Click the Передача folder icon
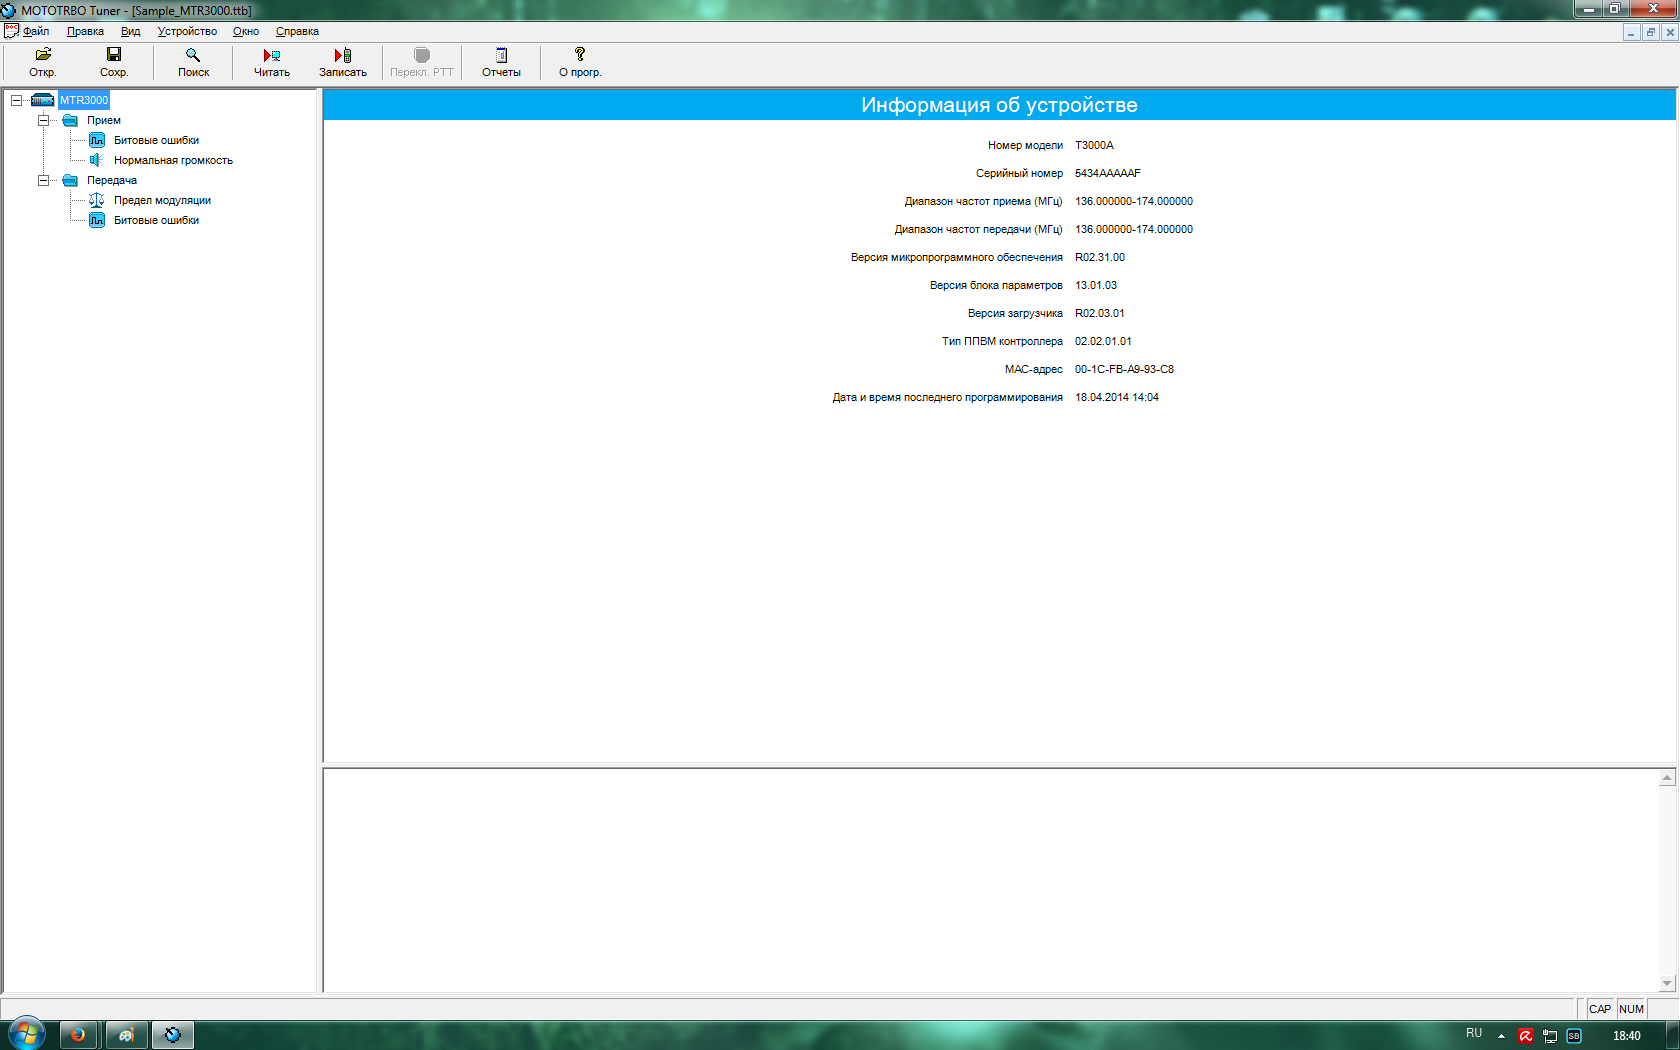 coord(70,180)
